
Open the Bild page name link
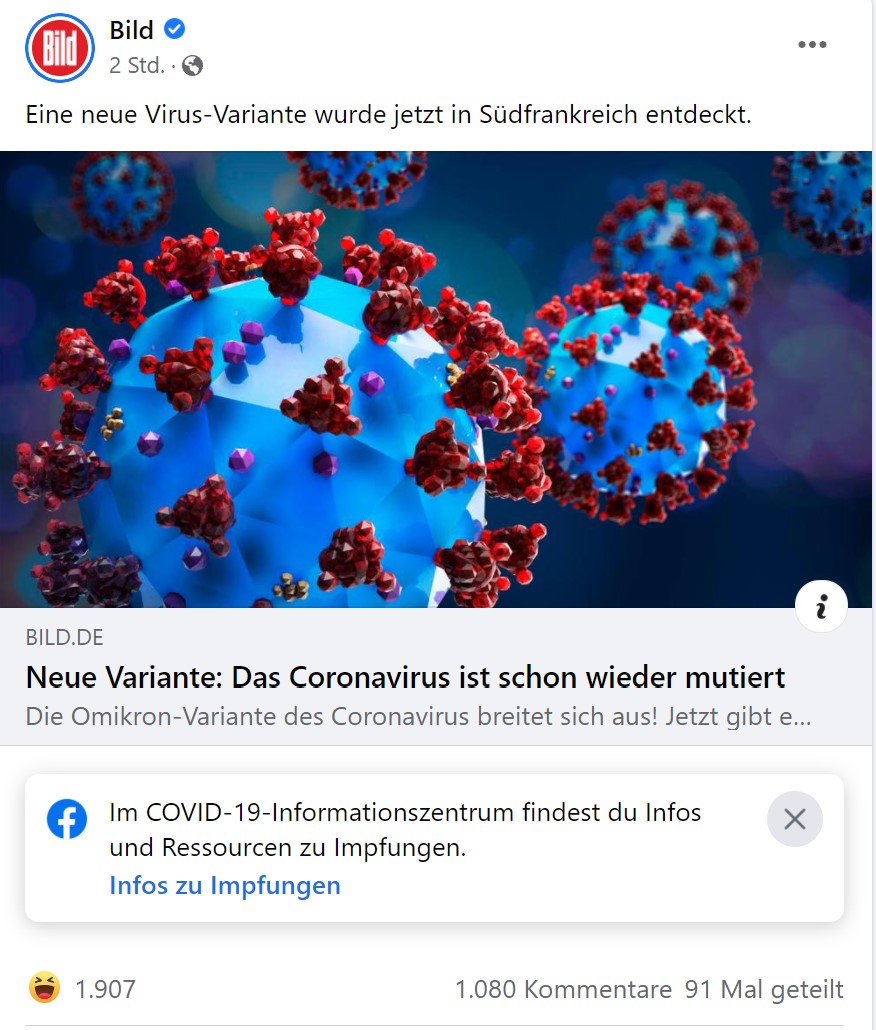(131, 30)
